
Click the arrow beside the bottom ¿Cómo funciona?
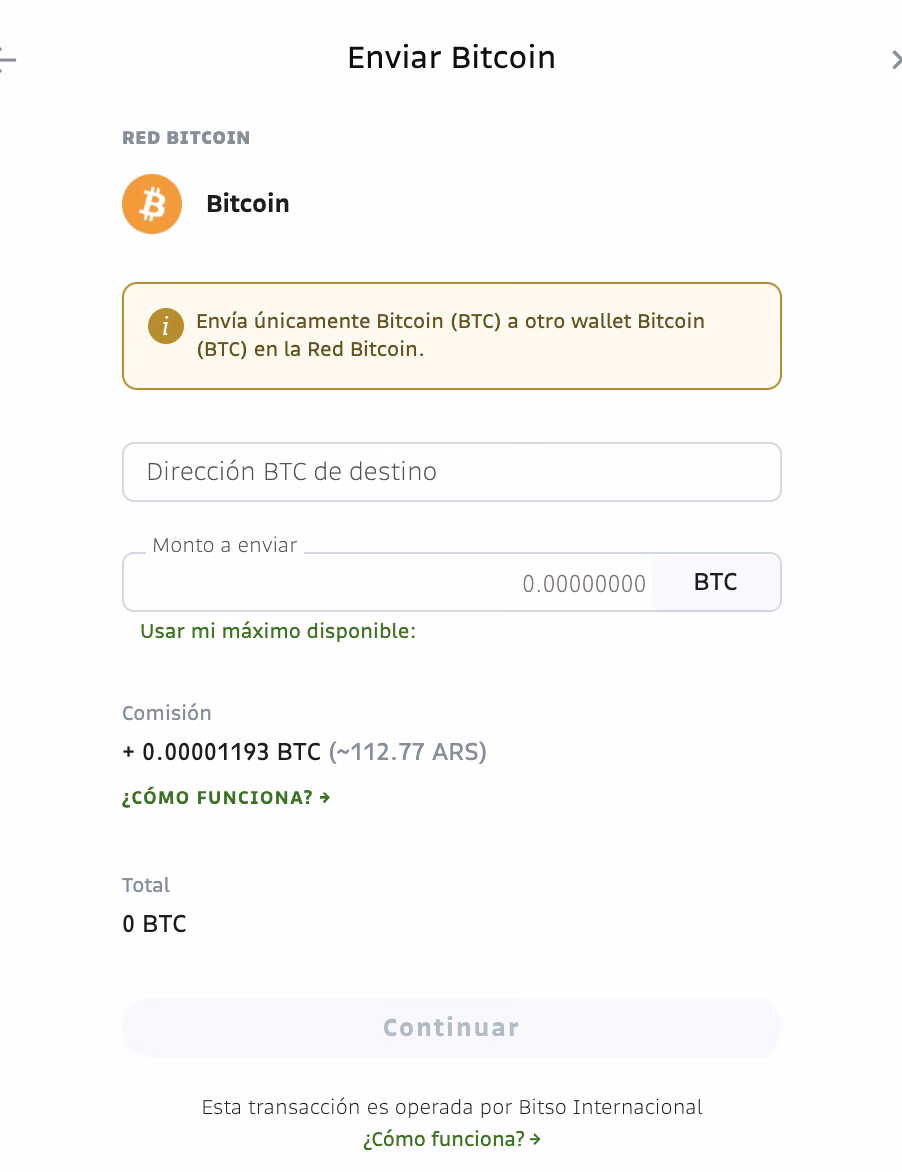(534, 1139)
